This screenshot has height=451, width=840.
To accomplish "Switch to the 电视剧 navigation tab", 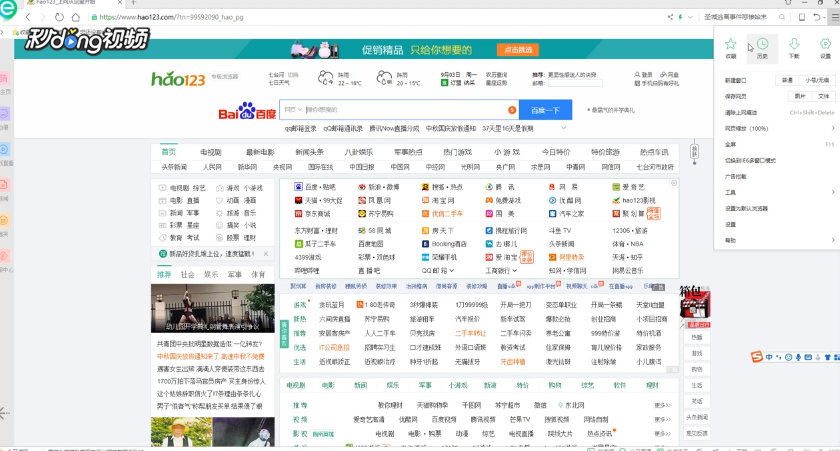I will 211,152.
